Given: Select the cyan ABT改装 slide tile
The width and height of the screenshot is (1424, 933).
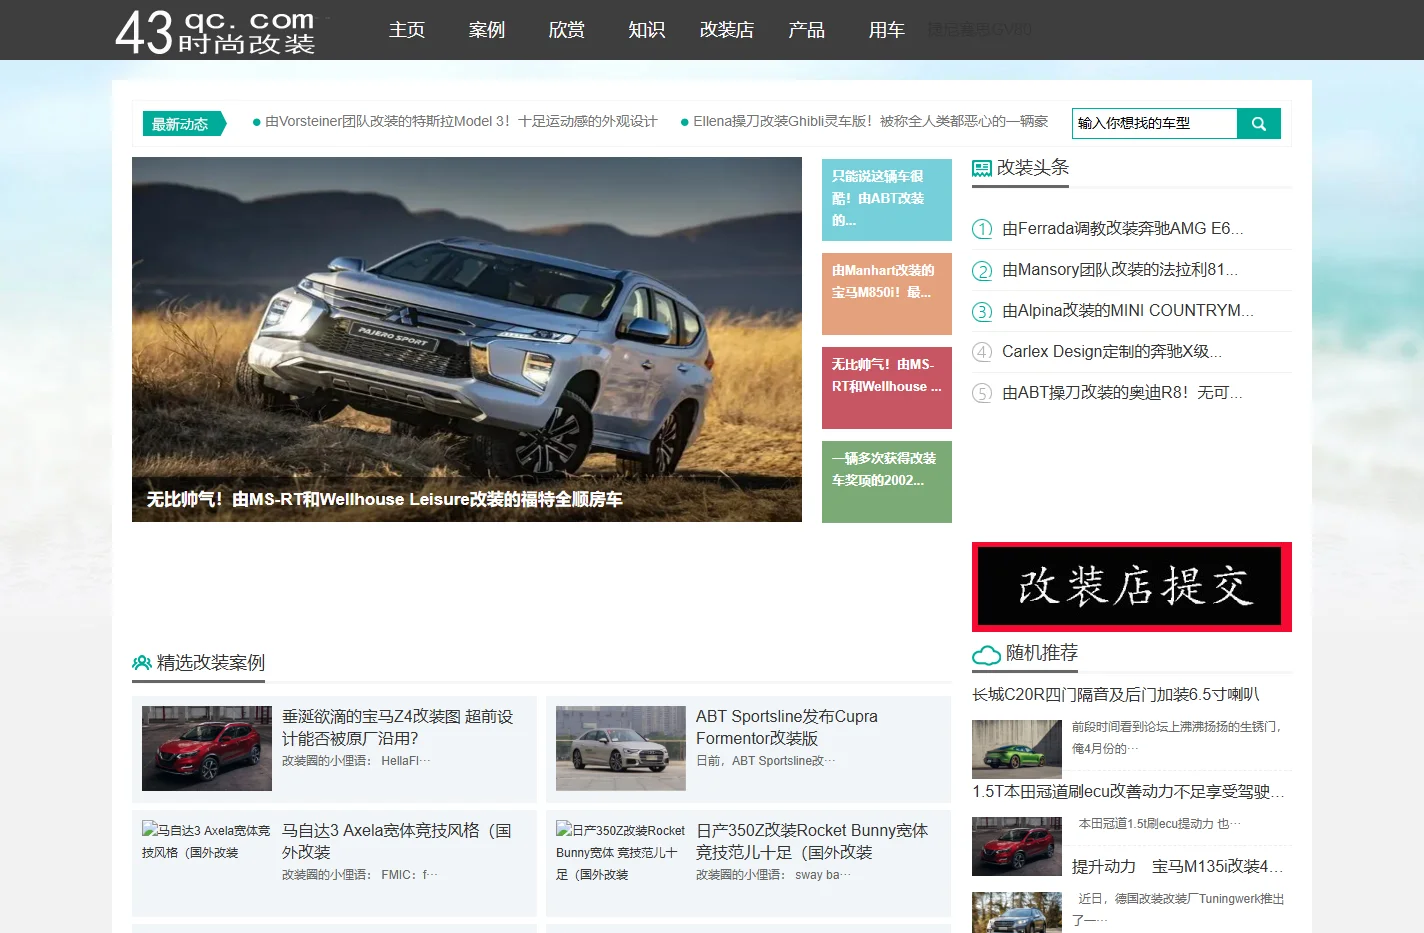Looking at the screenshot, I should [x=887, y=199].
